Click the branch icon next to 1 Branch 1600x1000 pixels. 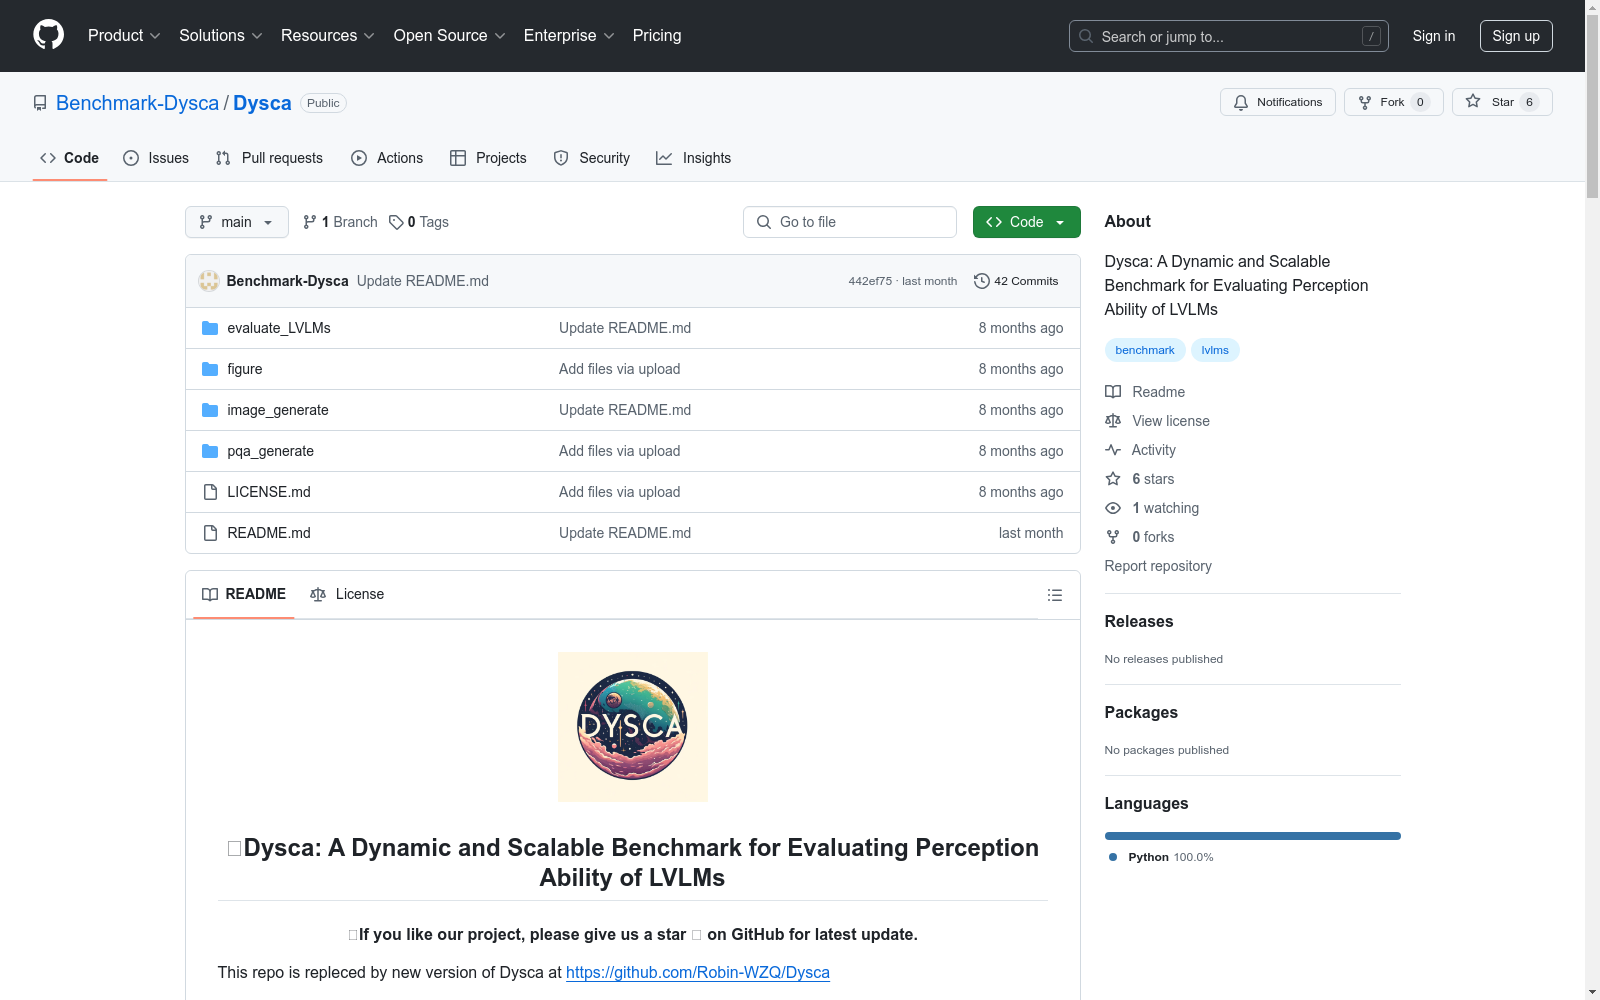pos(310,222)
